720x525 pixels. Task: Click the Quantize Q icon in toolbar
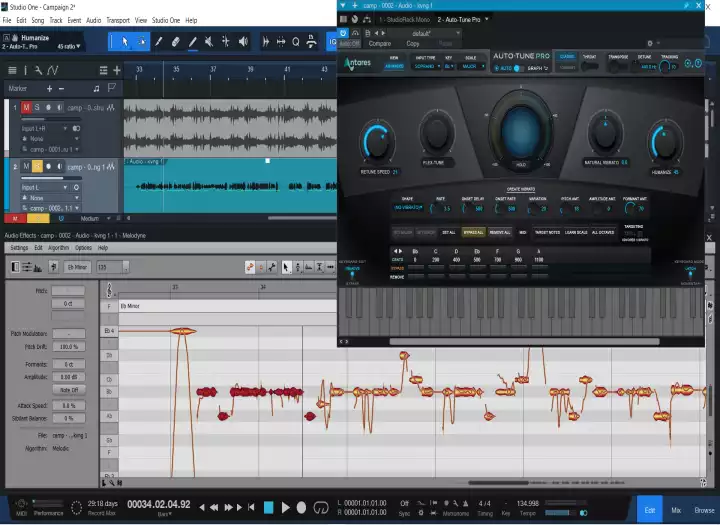[296, 42]
